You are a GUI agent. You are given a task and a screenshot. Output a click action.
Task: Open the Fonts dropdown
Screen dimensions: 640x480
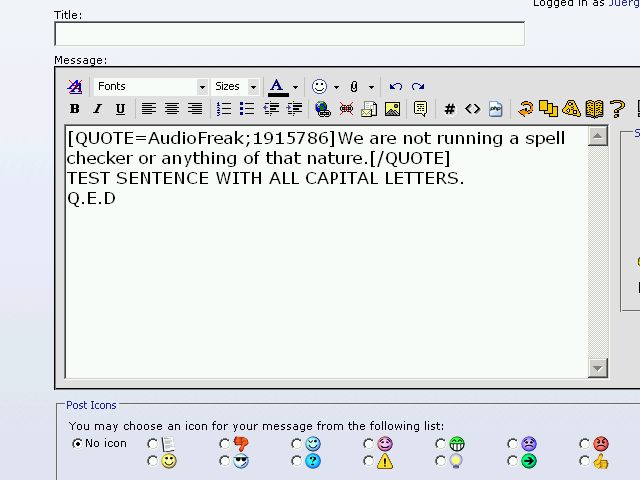pos(151,87)
